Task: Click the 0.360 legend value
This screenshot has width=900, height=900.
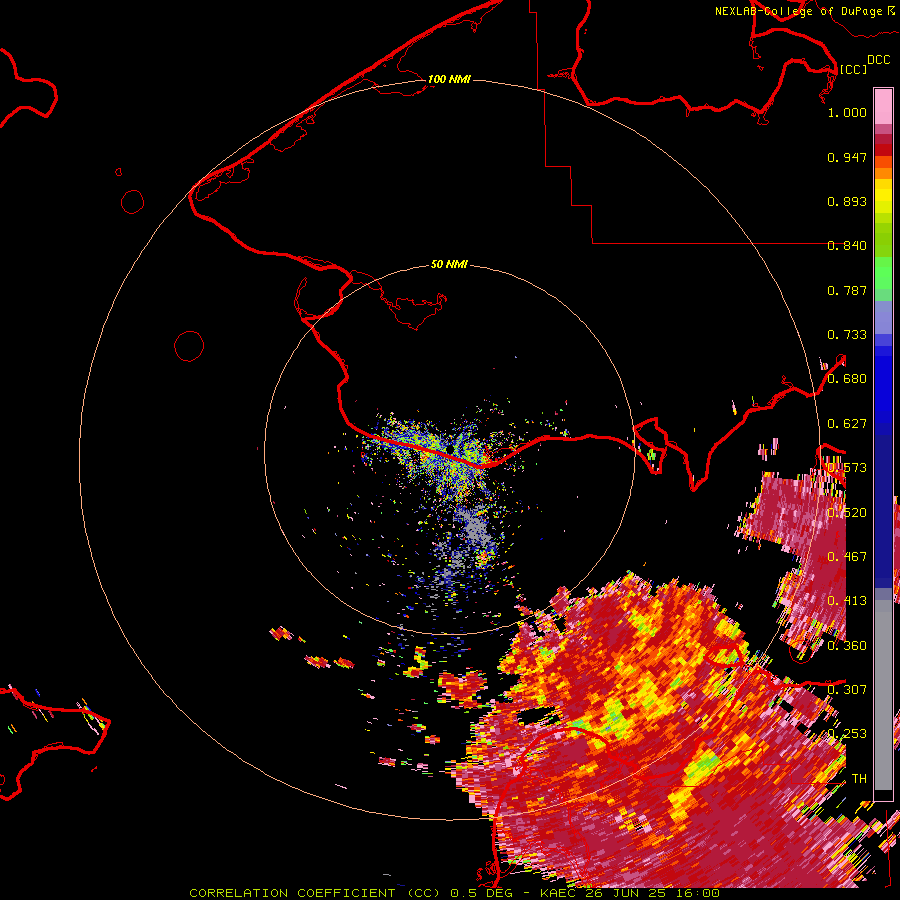Action: coord(847,646)
